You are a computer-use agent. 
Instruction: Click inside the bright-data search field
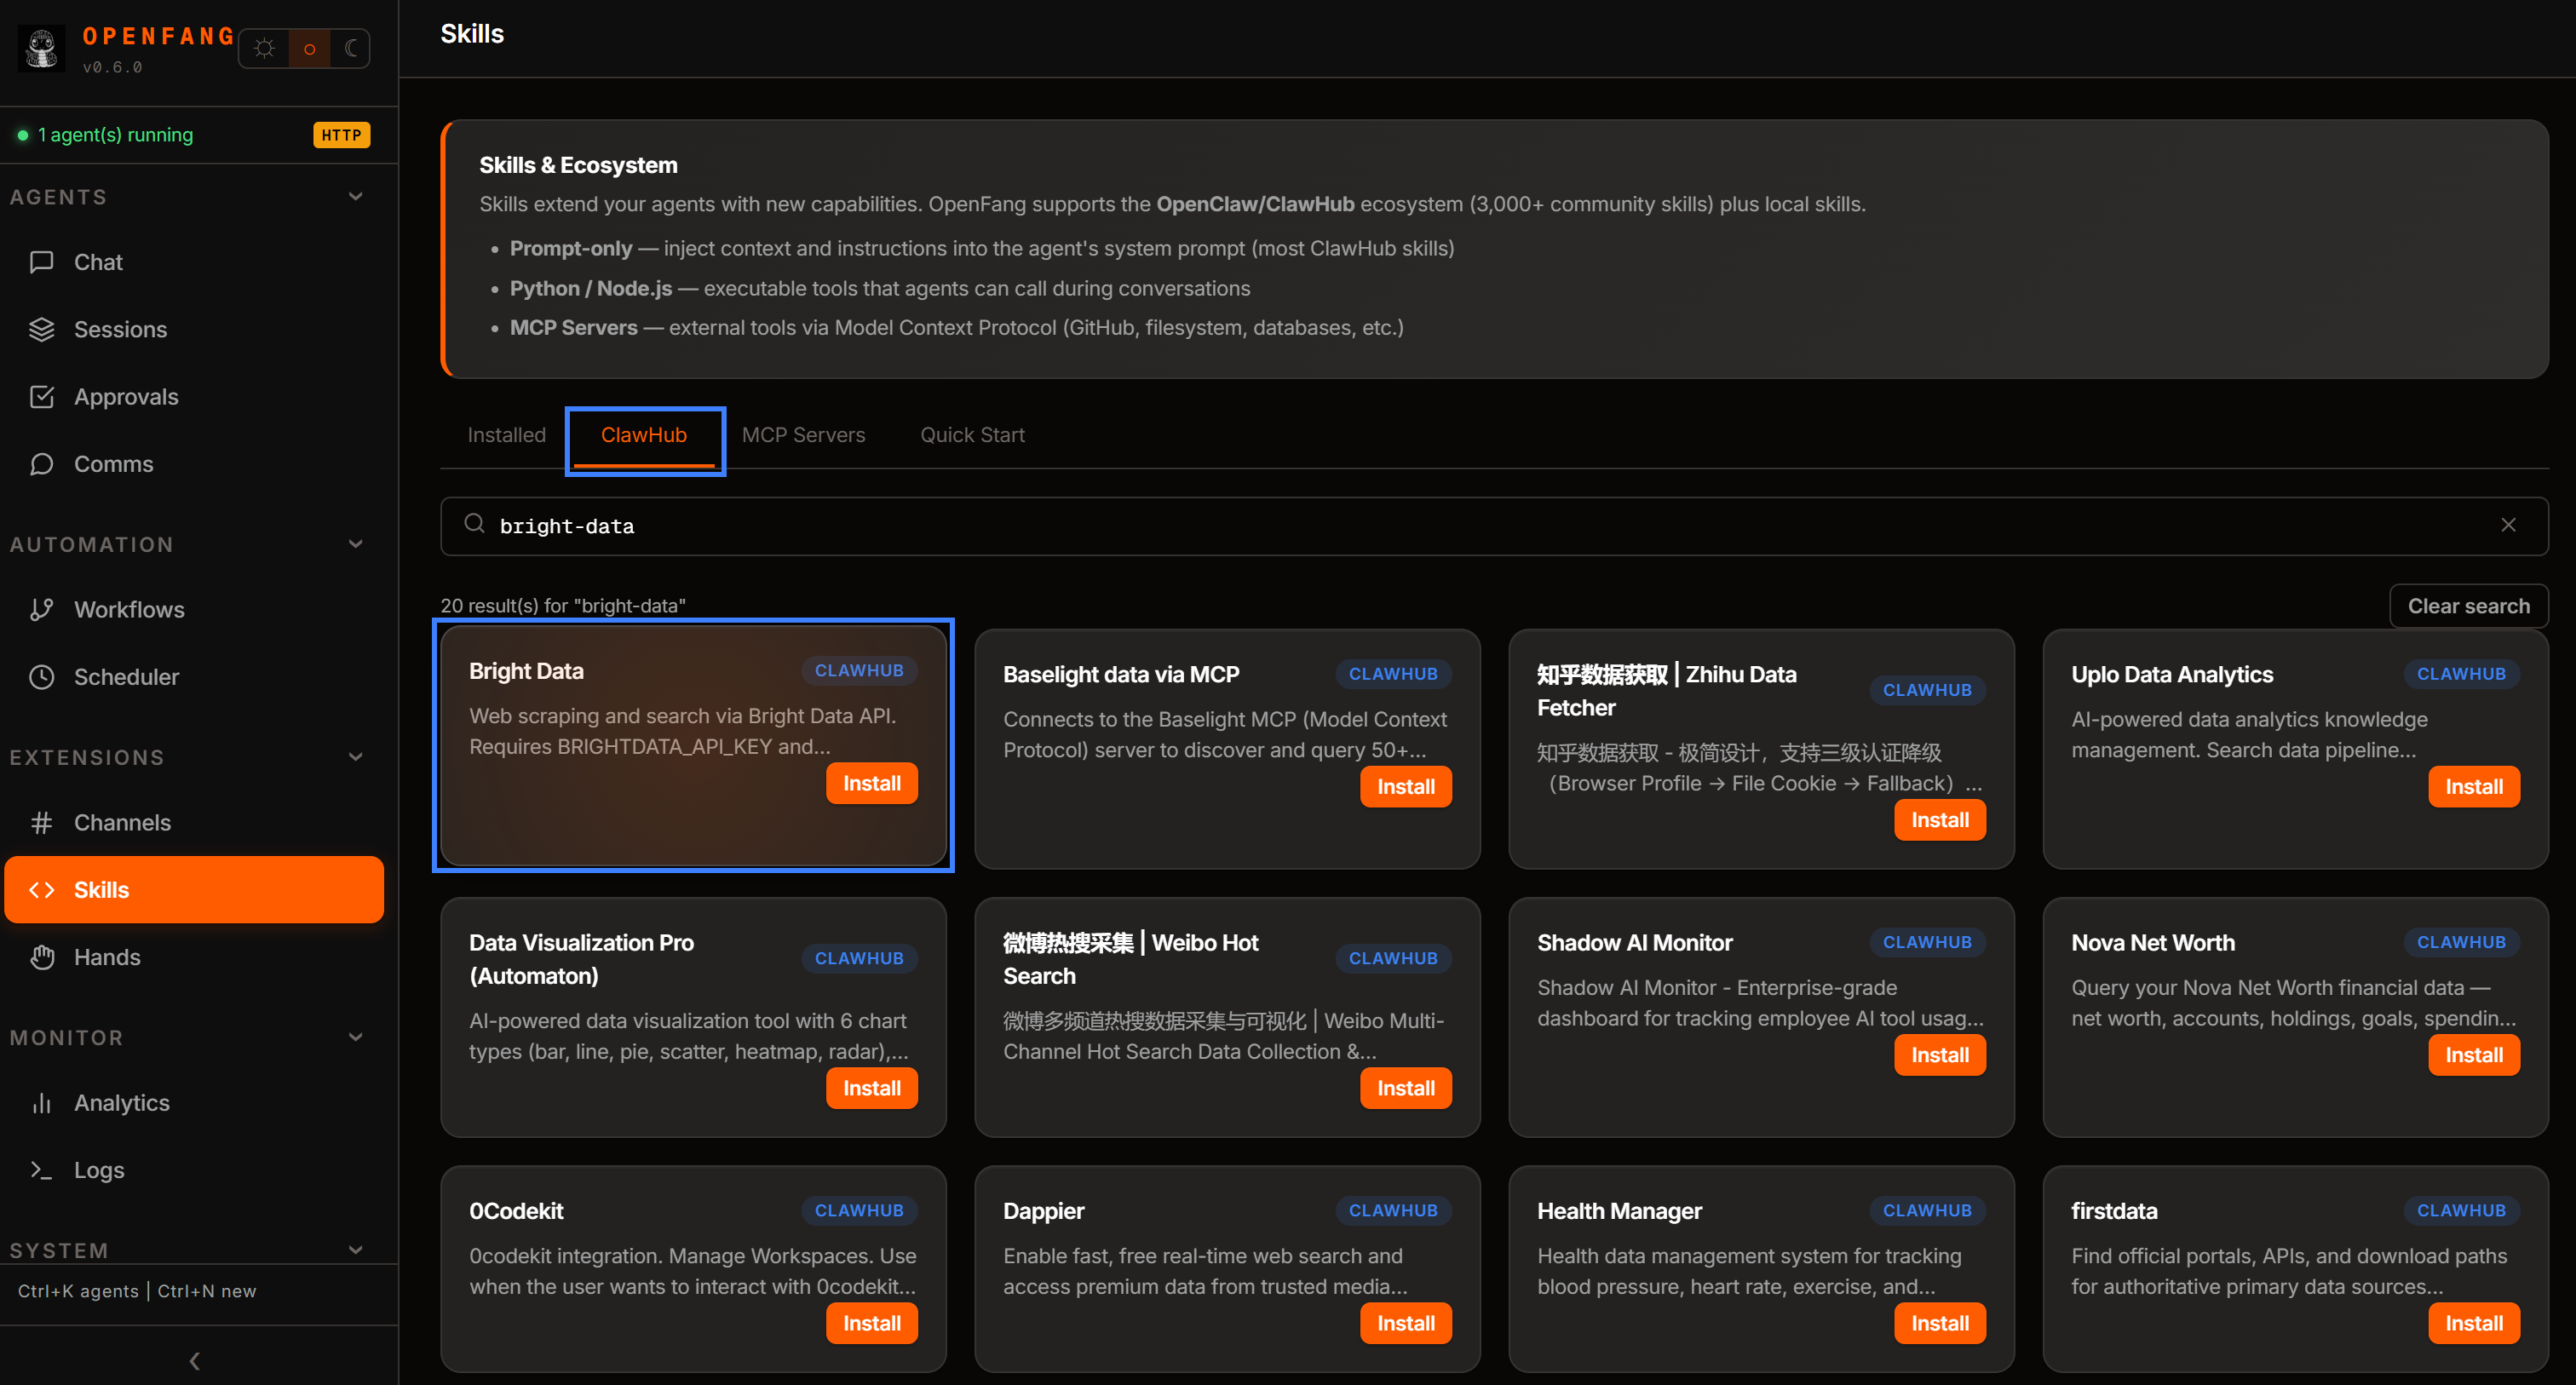click(1200, 525)
